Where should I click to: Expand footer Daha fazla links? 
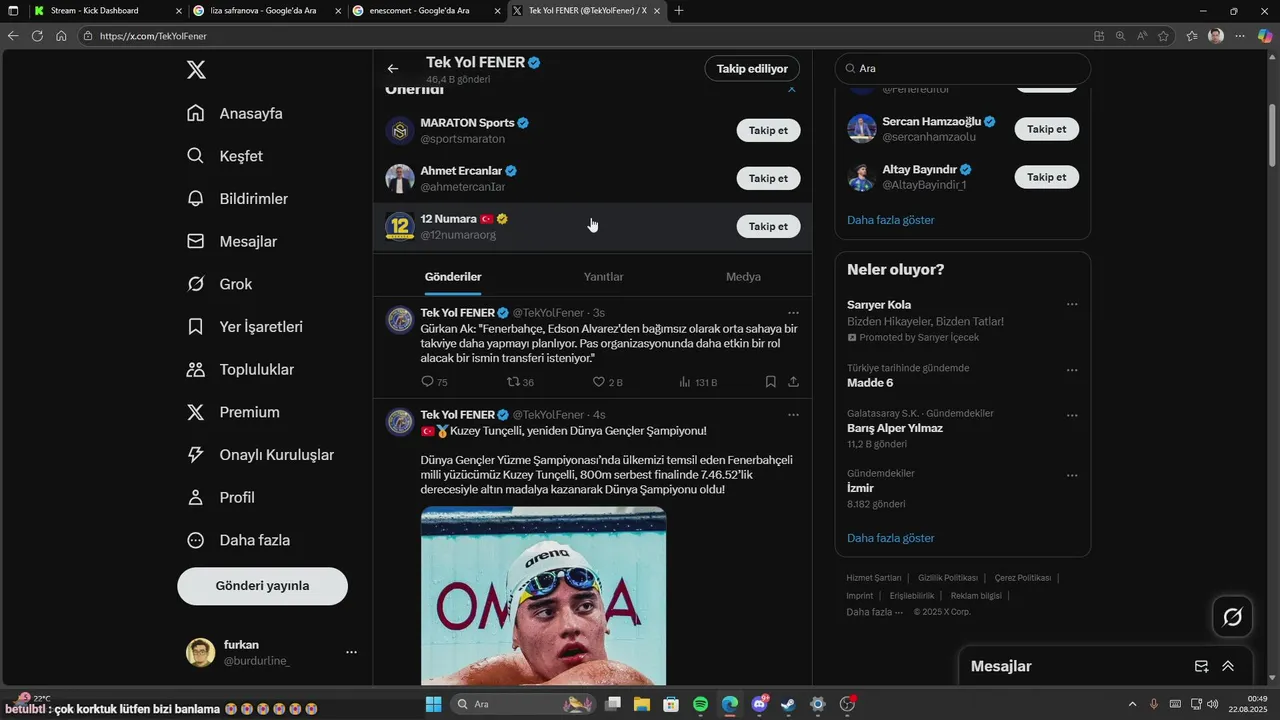click(x=874, y=612)
